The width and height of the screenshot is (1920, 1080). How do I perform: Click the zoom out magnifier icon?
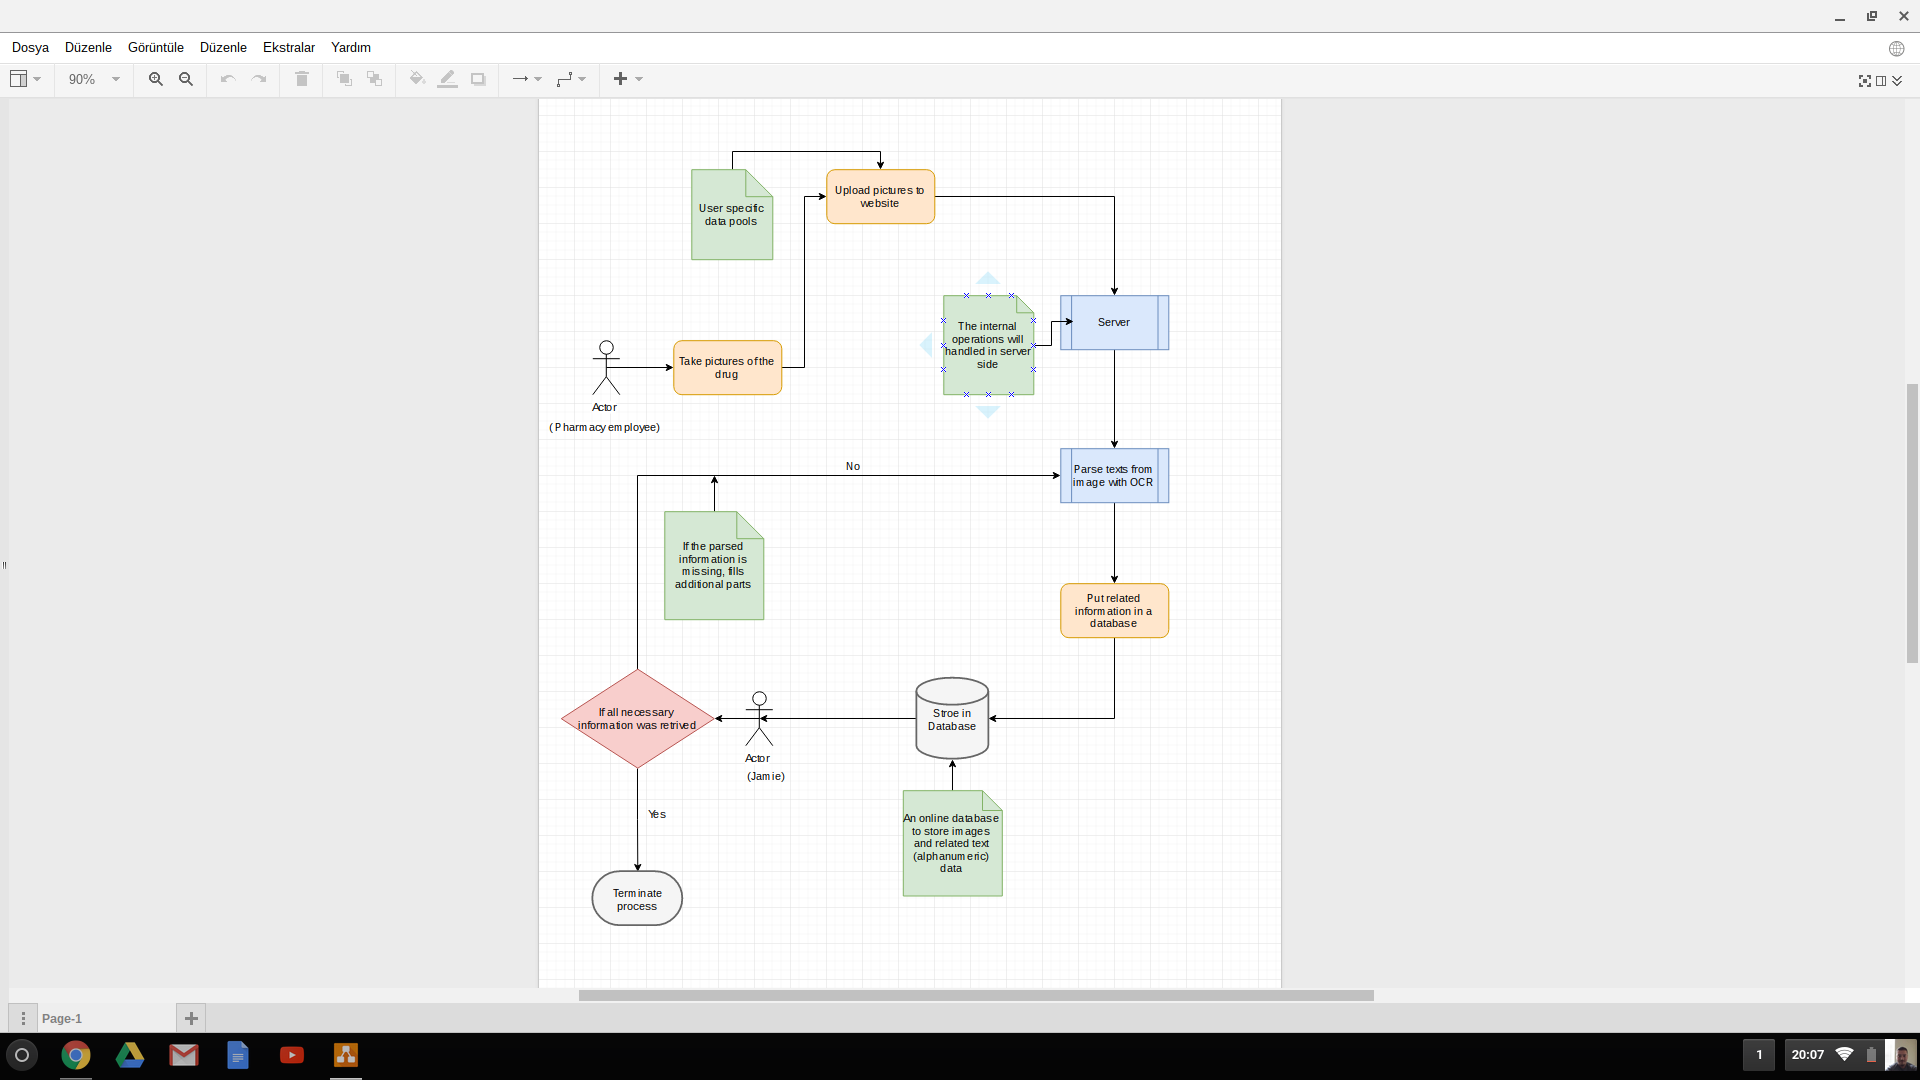186,79
